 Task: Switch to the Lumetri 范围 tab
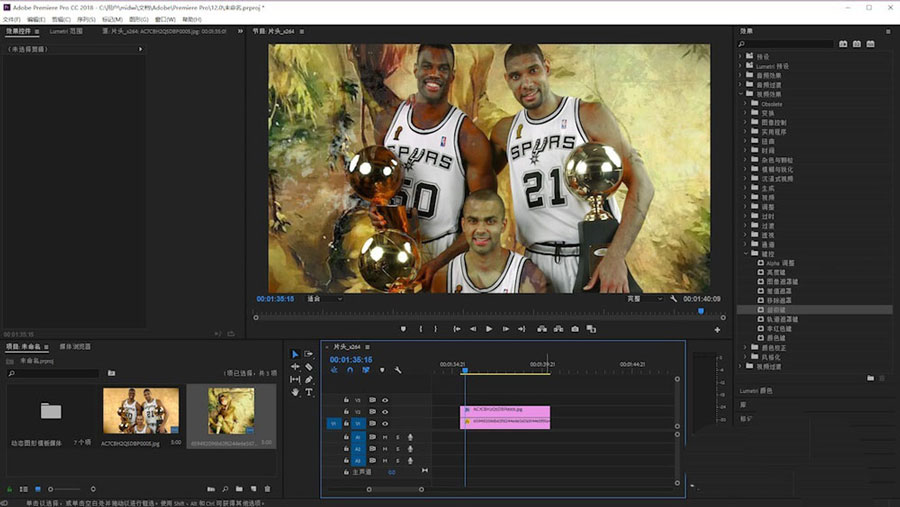(67, 31)
